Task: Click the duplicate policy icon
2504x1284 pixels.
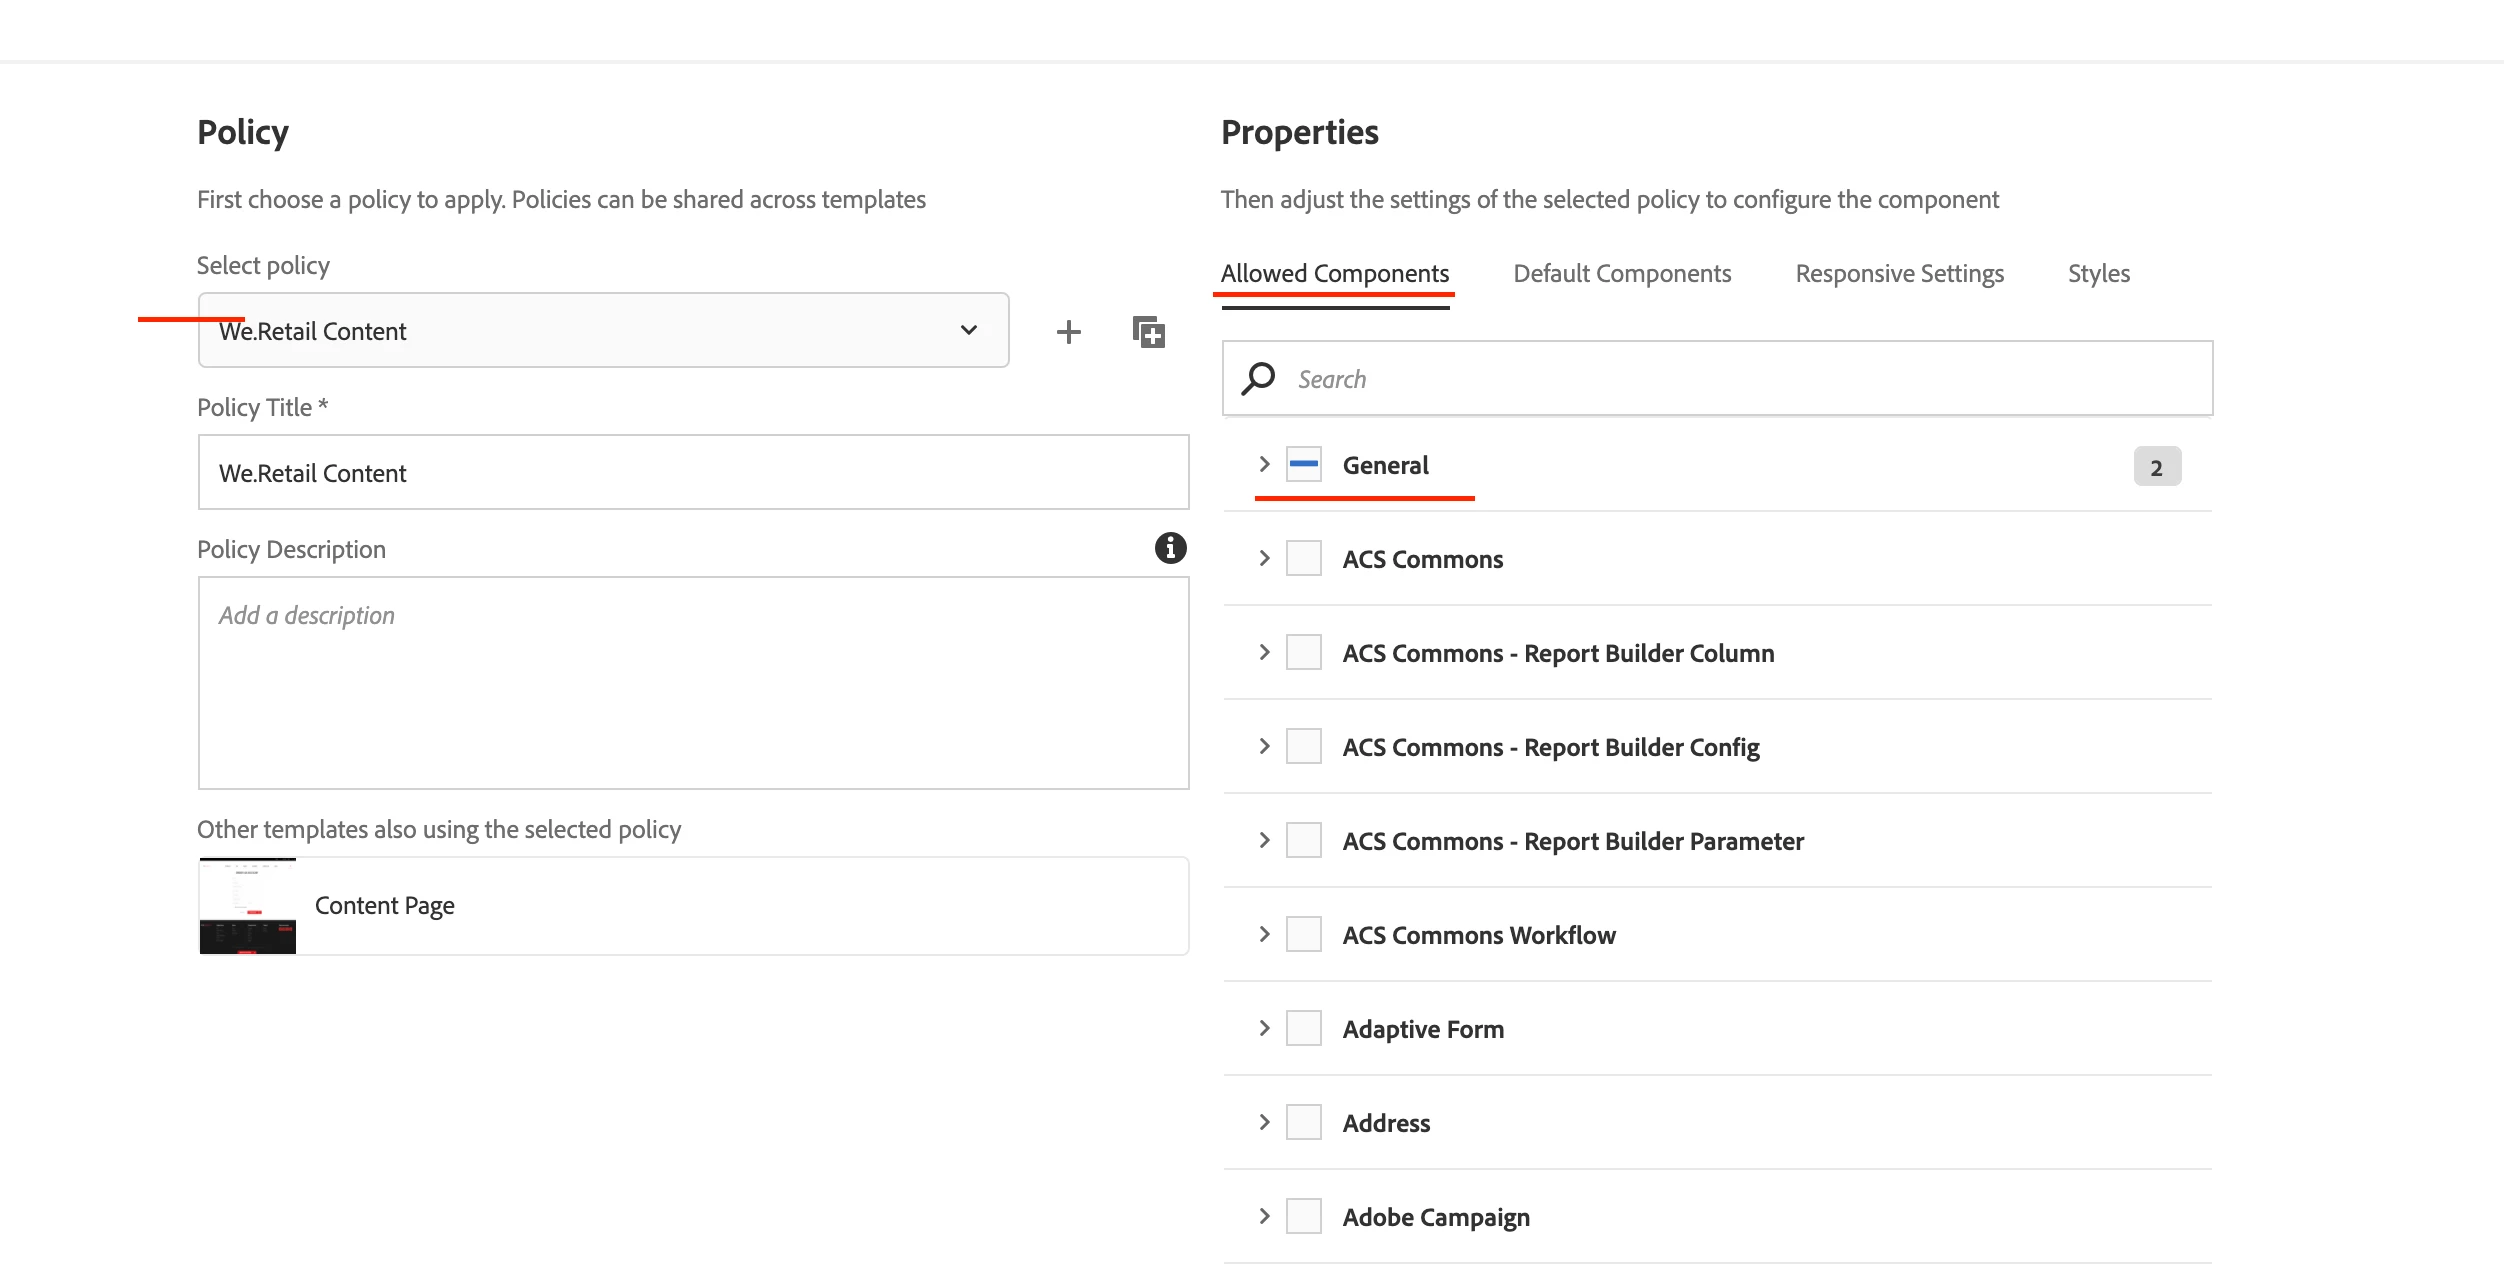Action: 1148,332
